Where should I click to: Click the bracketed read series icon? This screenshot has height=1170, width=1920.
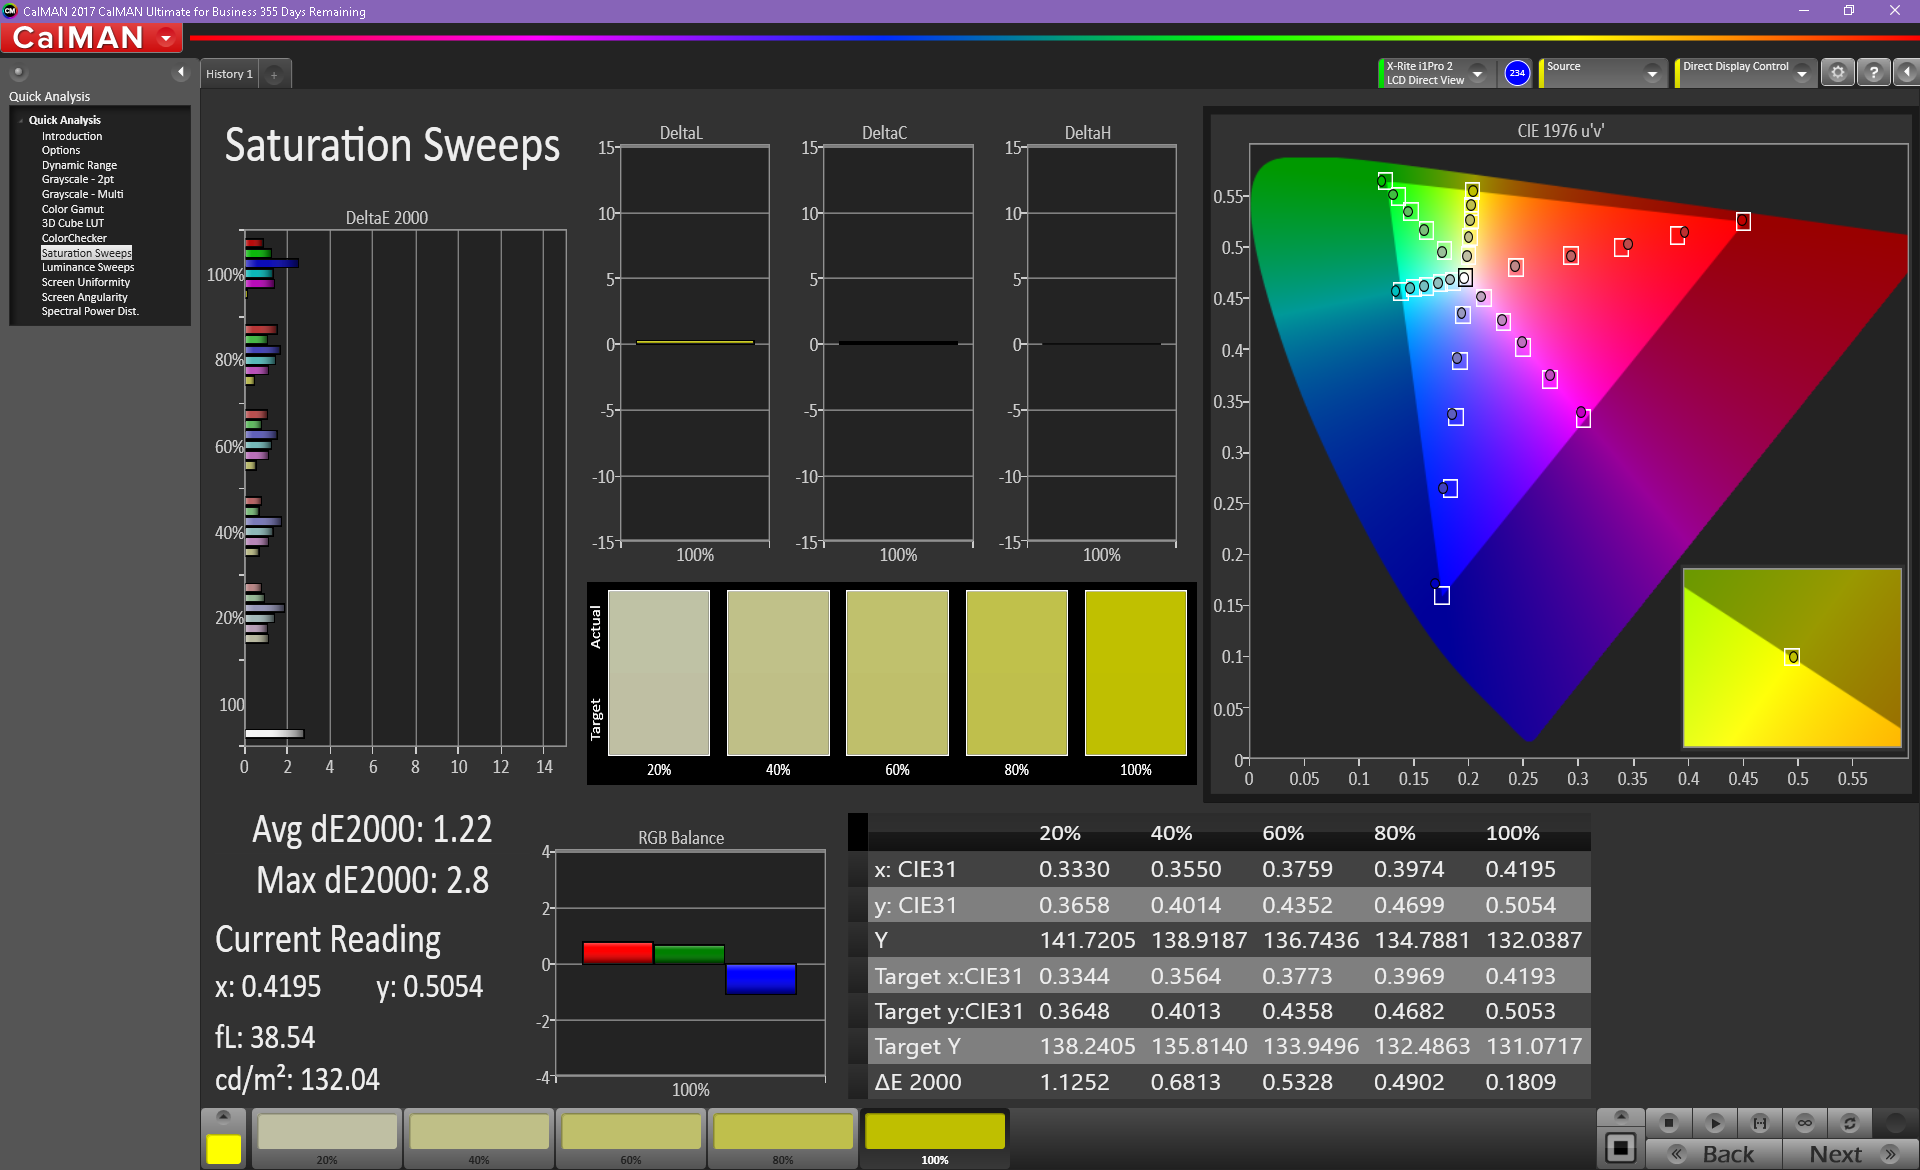point(1759,1123)
